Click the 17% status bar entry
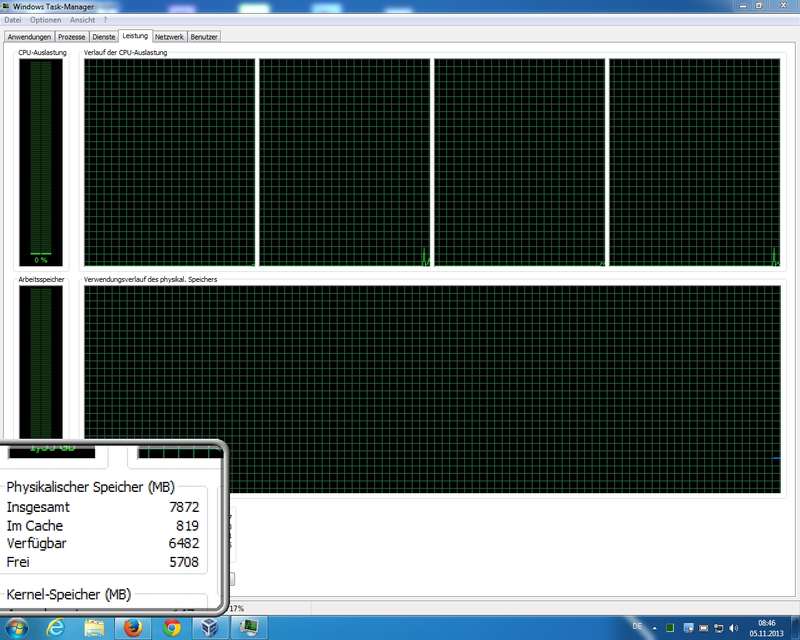Image resolution: width=800 pixels, height=640 pixels. point(237,608)
